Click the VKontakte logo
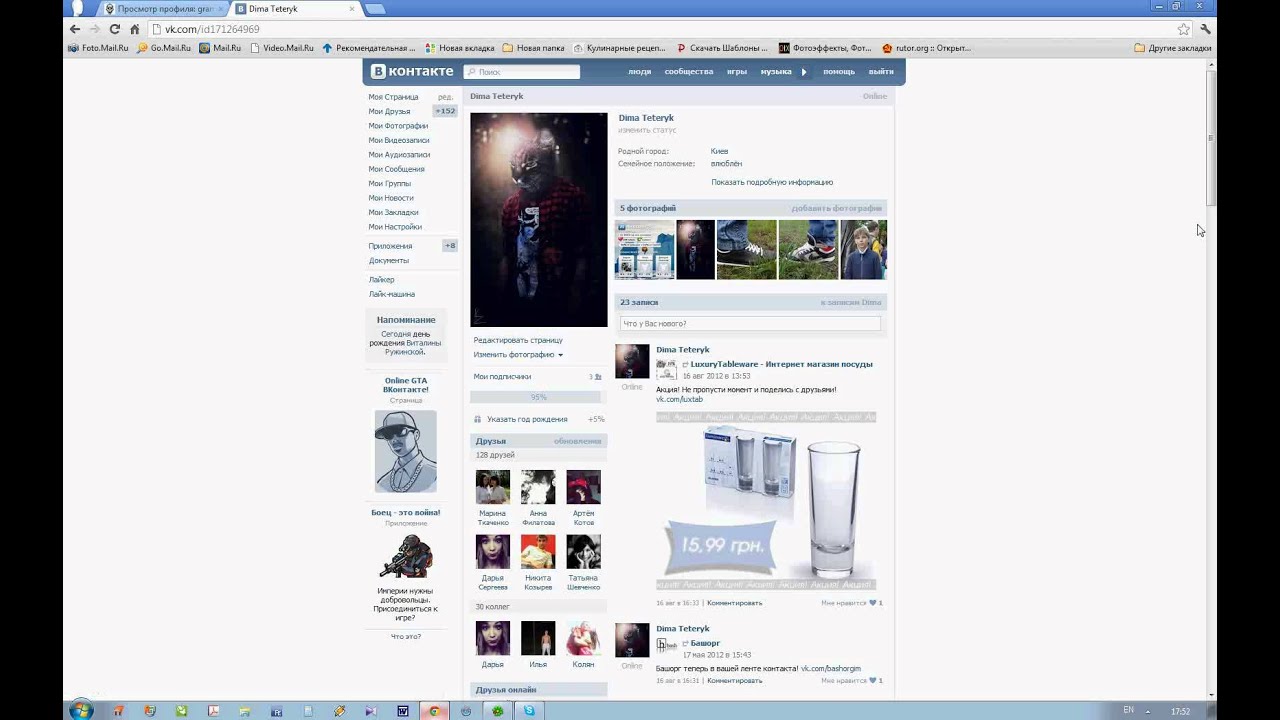This screenshot has height=720, width=1280. [412, 71]
